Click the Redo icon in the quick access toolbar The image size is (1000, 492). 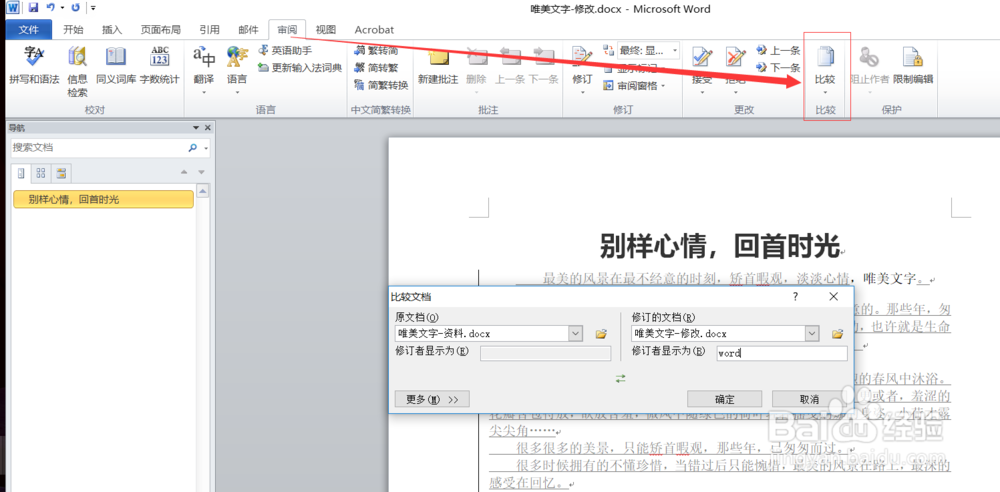(x=75, y=8)
